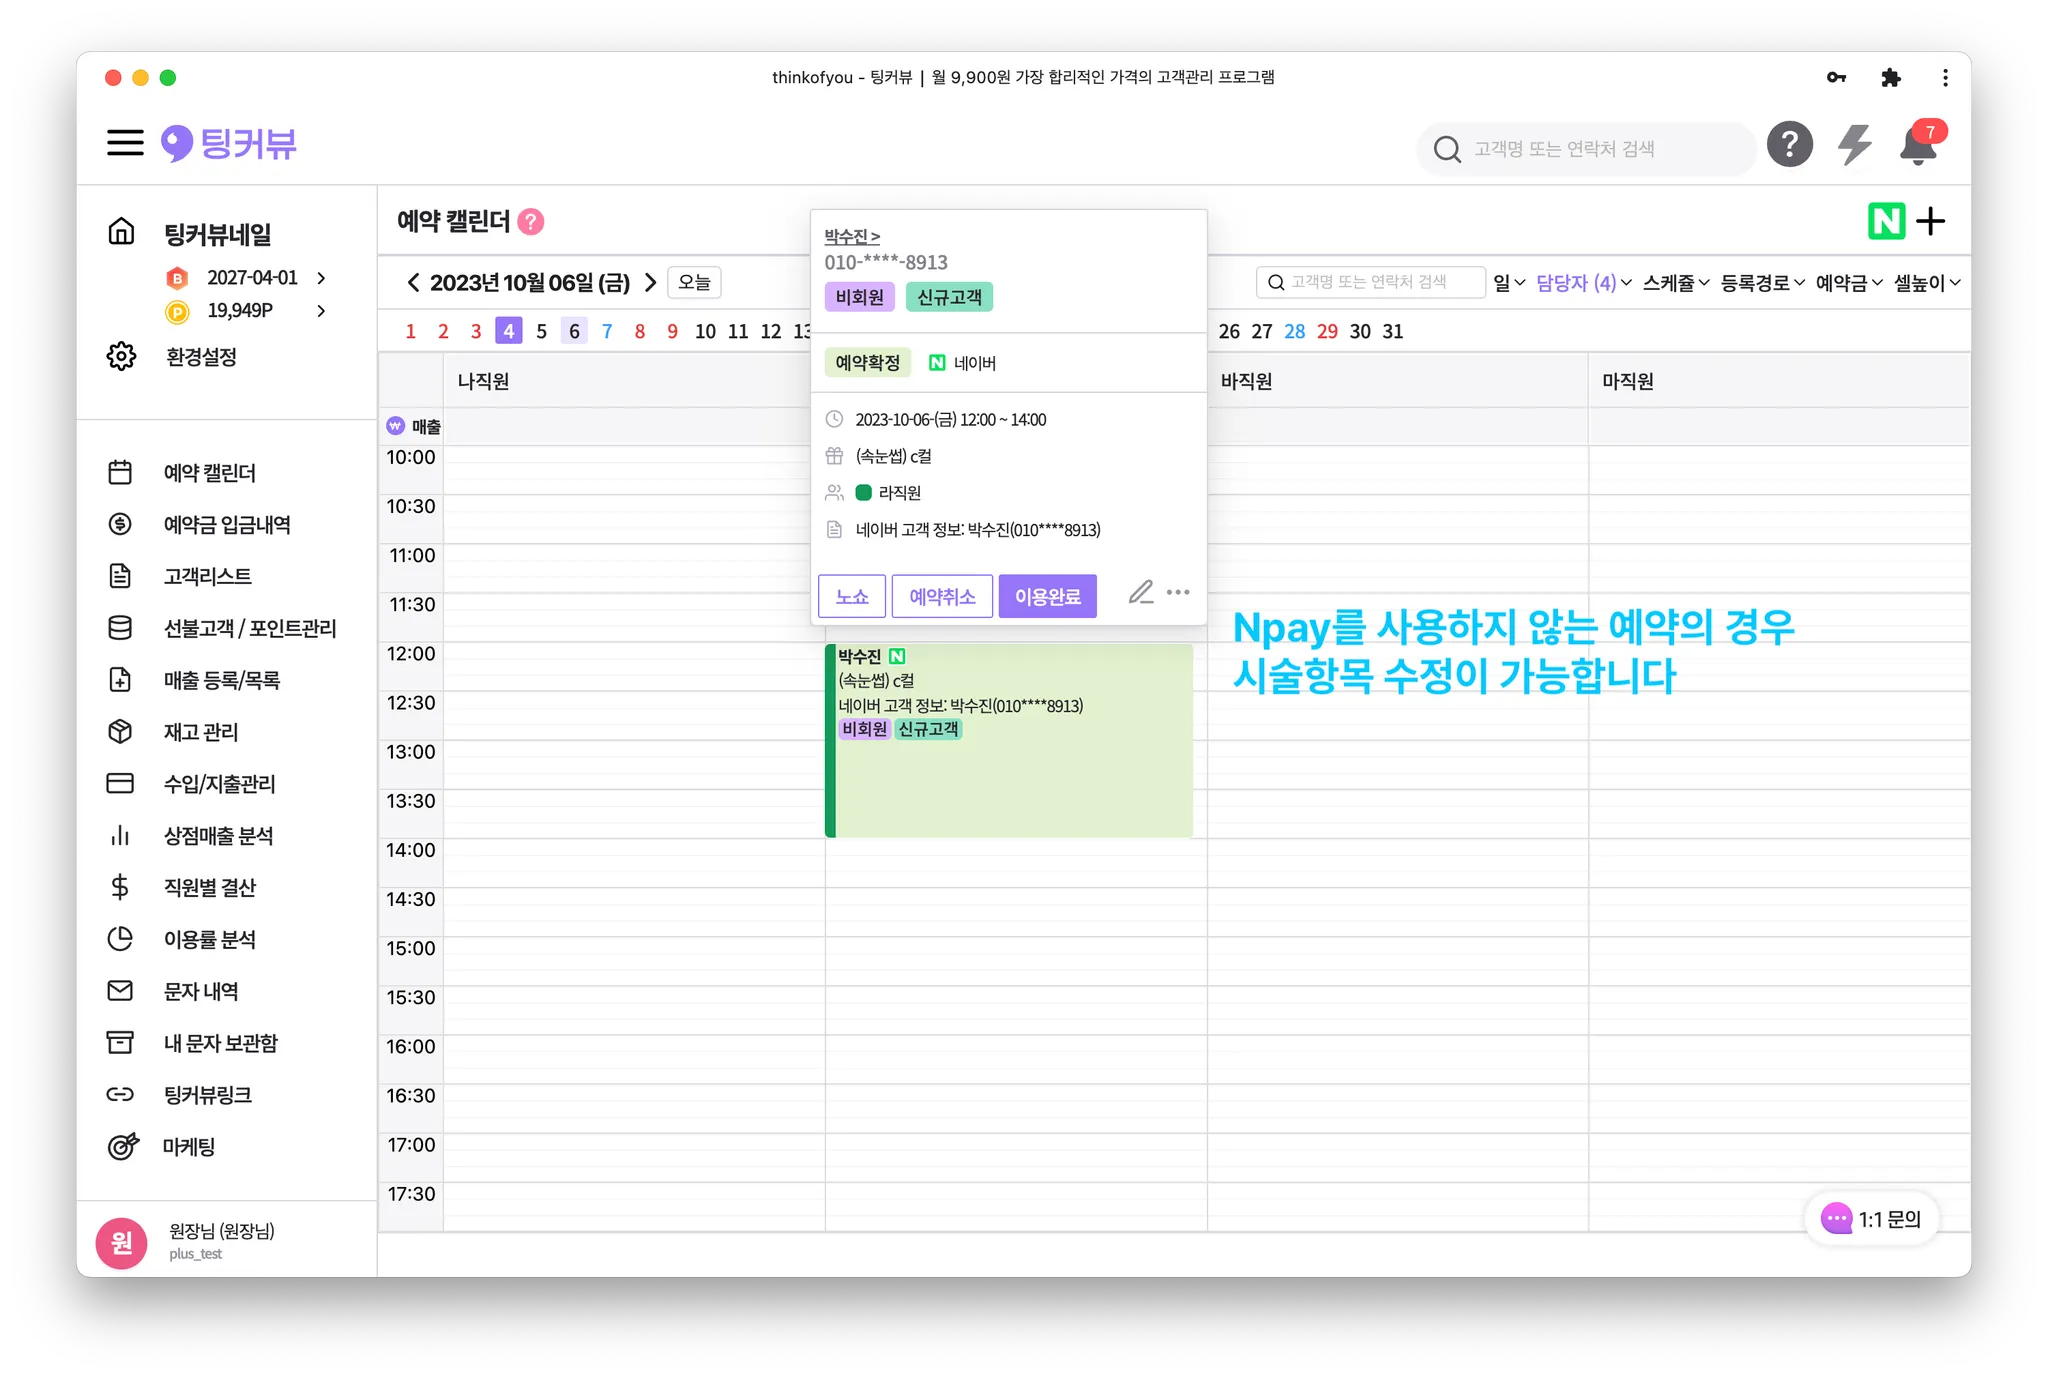Expand the 등록경로 dropdown
This screenshot has height=1378, width=2048.
click(1762, 283)
